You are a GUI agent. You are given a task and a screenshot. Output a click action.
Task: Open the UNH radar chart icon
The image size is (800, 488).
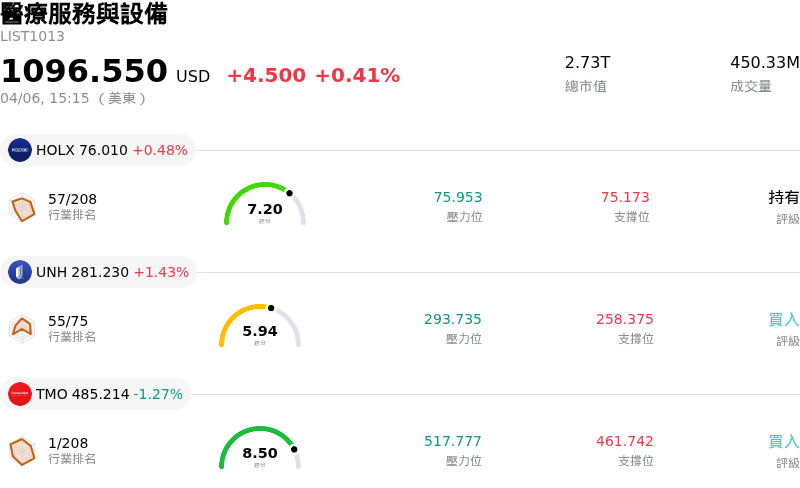22,328
